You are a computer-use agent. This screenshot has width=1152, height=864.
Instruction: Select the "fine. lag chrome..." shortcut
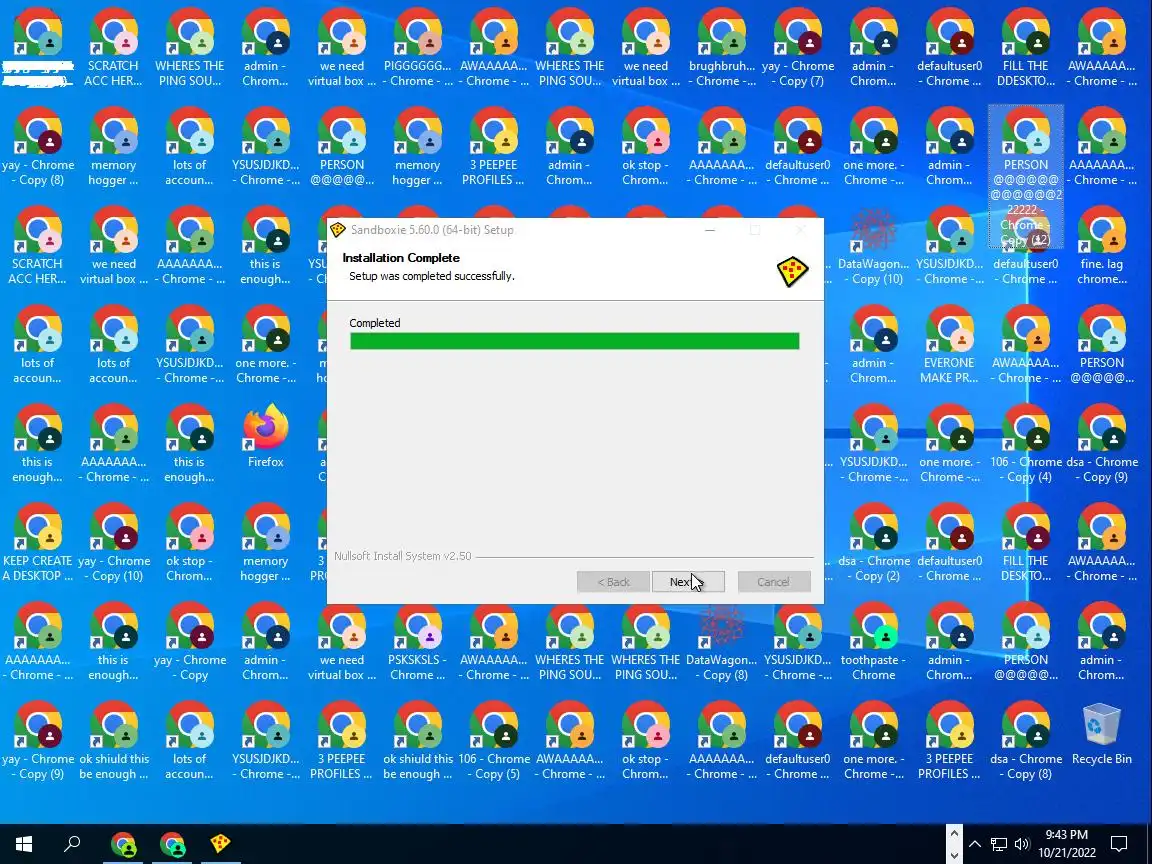click(x=1101, y=246)
